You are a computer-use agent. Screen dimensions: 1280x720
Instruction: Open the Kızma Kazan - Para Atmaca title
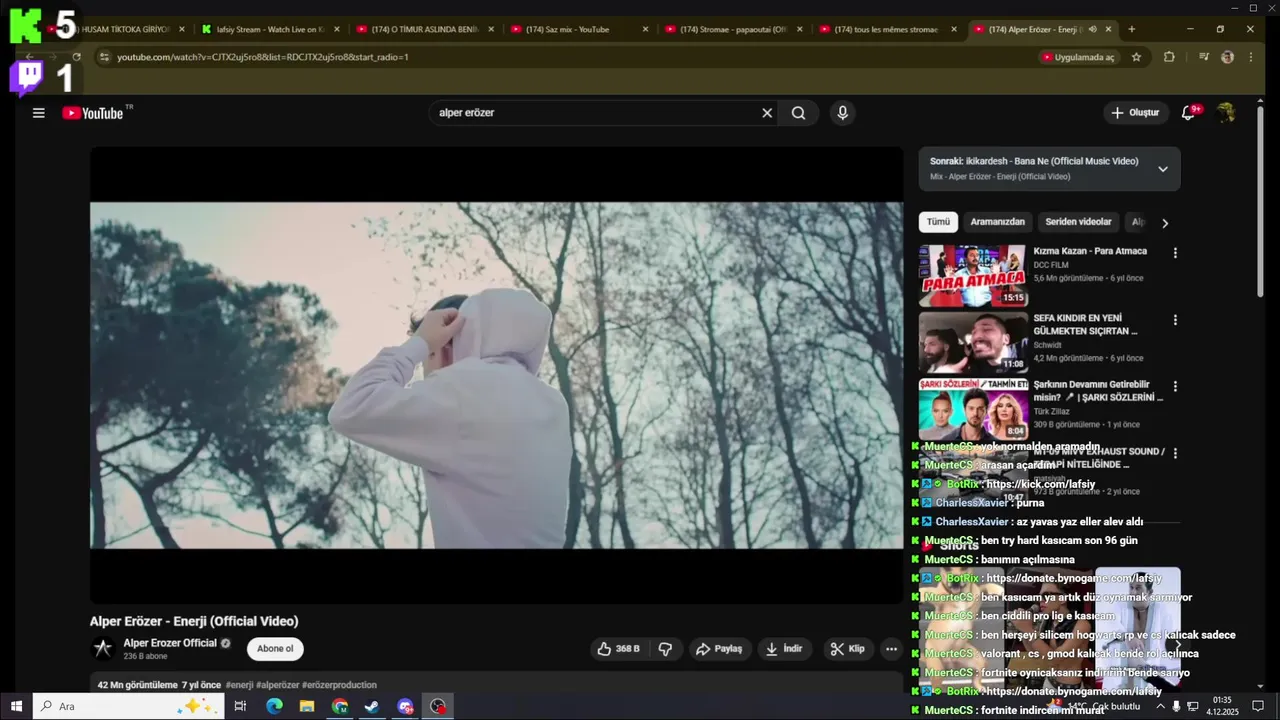point(1090,251)
